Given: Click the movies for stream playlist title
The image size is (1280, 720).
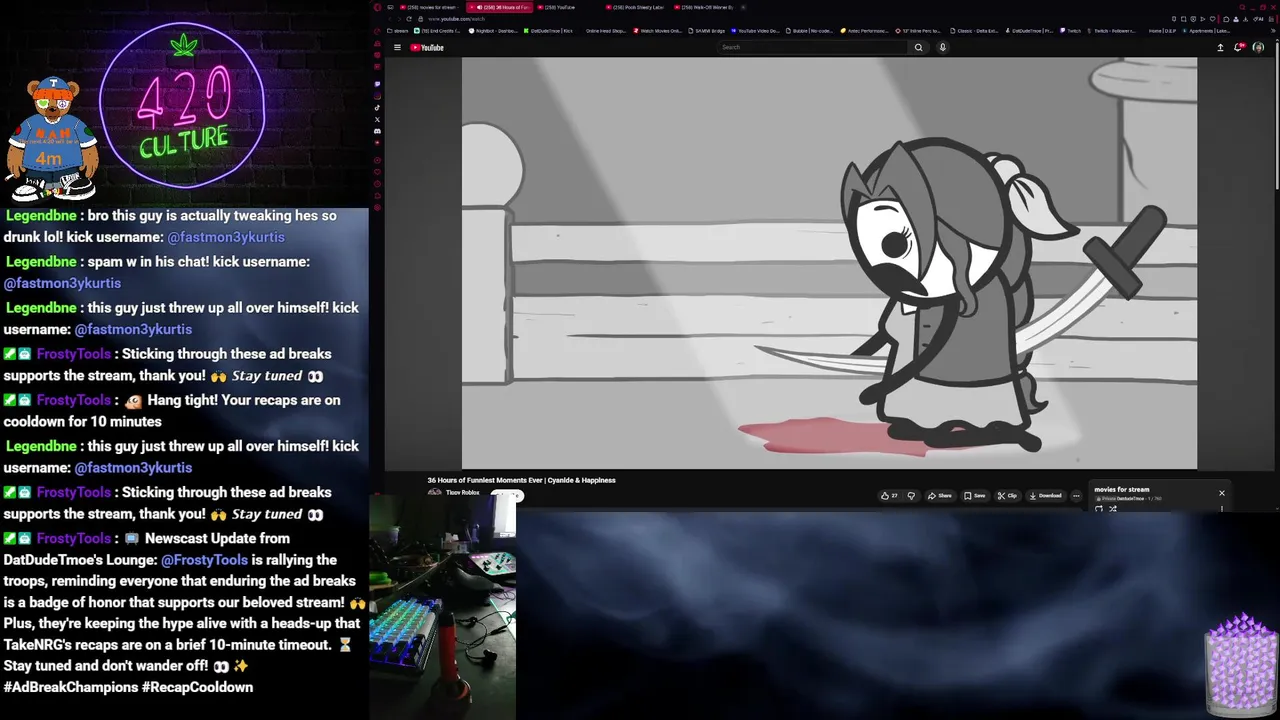Looking at the screenshot, I should pos(1122,490).
